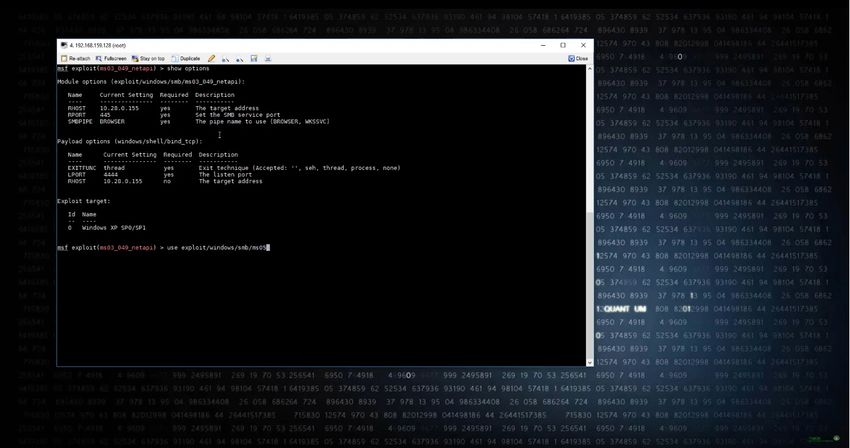Click the pencil edit icon
The height and width of the screenshot is (448, 850).
pos(211,59)
